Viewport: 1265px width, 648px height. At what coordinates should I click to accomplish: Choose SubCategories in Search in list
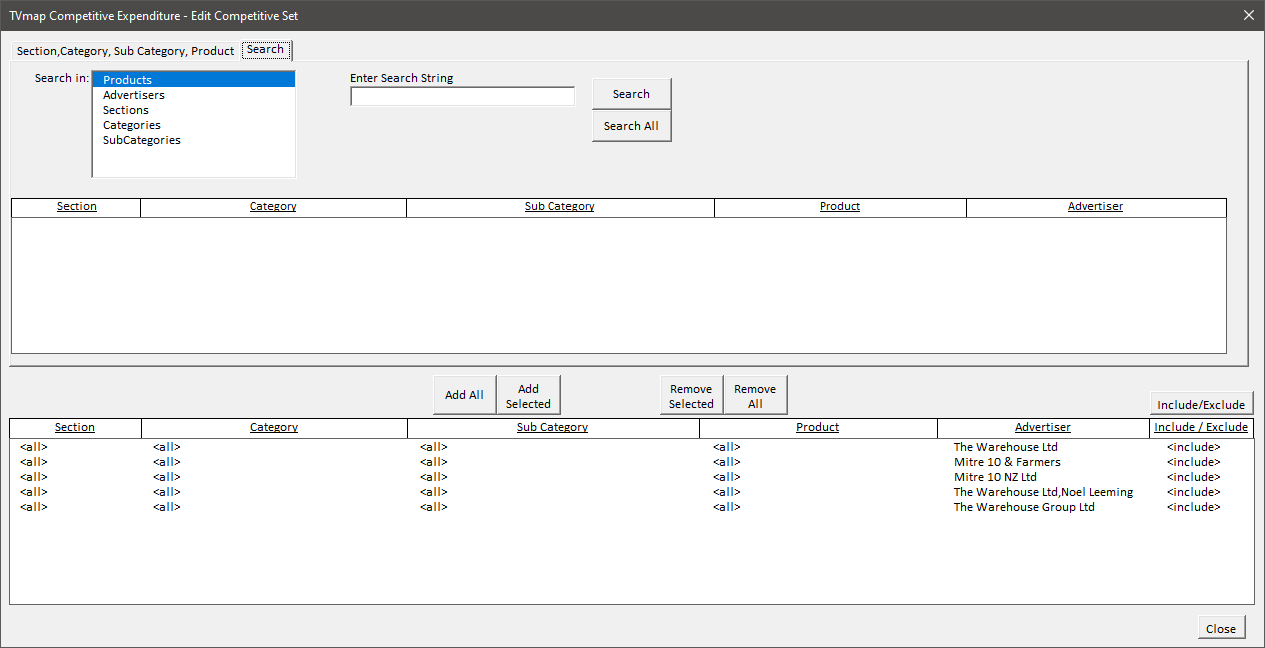[194, 140]
